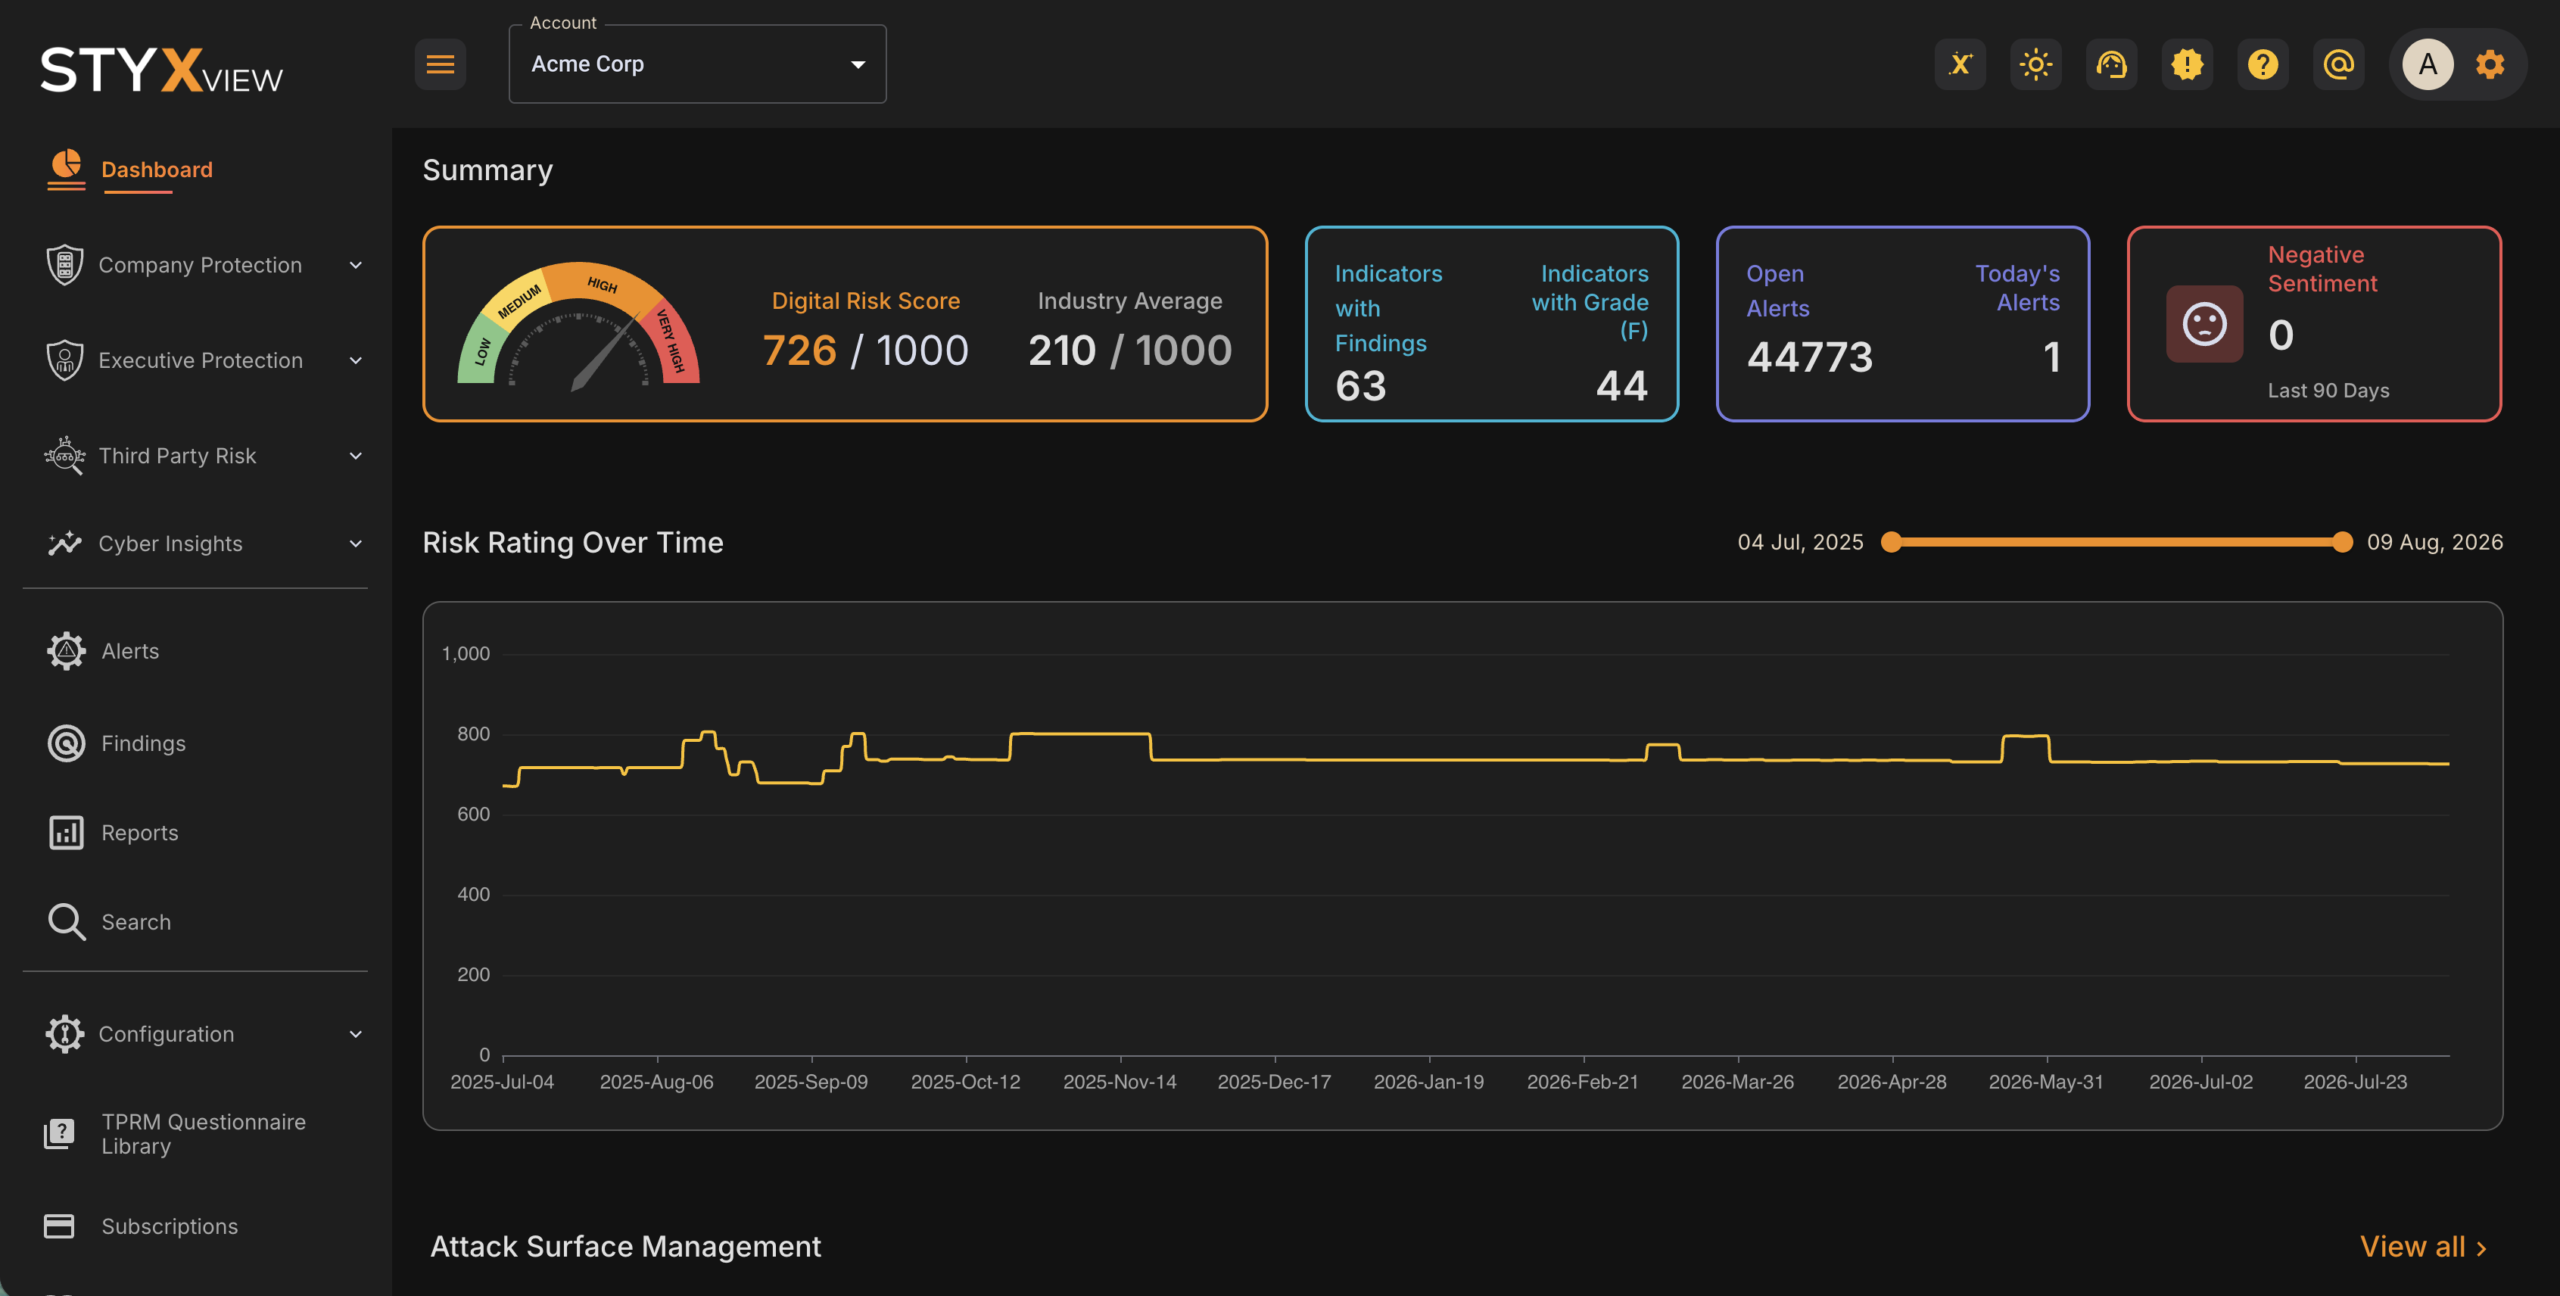Click the Negative Sentiment value 0
Viewport: 2560px width, 1296px height.
[2281, 335]
